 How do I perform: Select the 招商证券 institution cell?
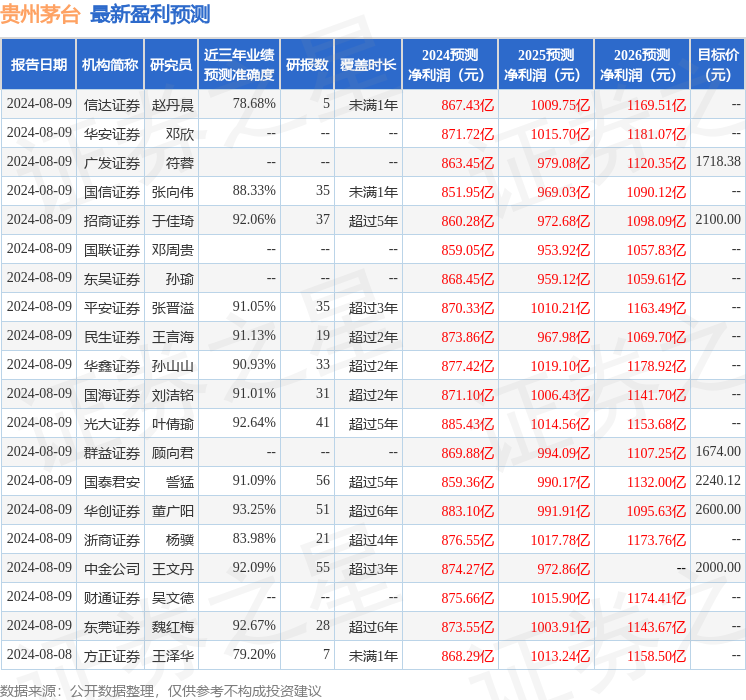click(x=112, y=221)
